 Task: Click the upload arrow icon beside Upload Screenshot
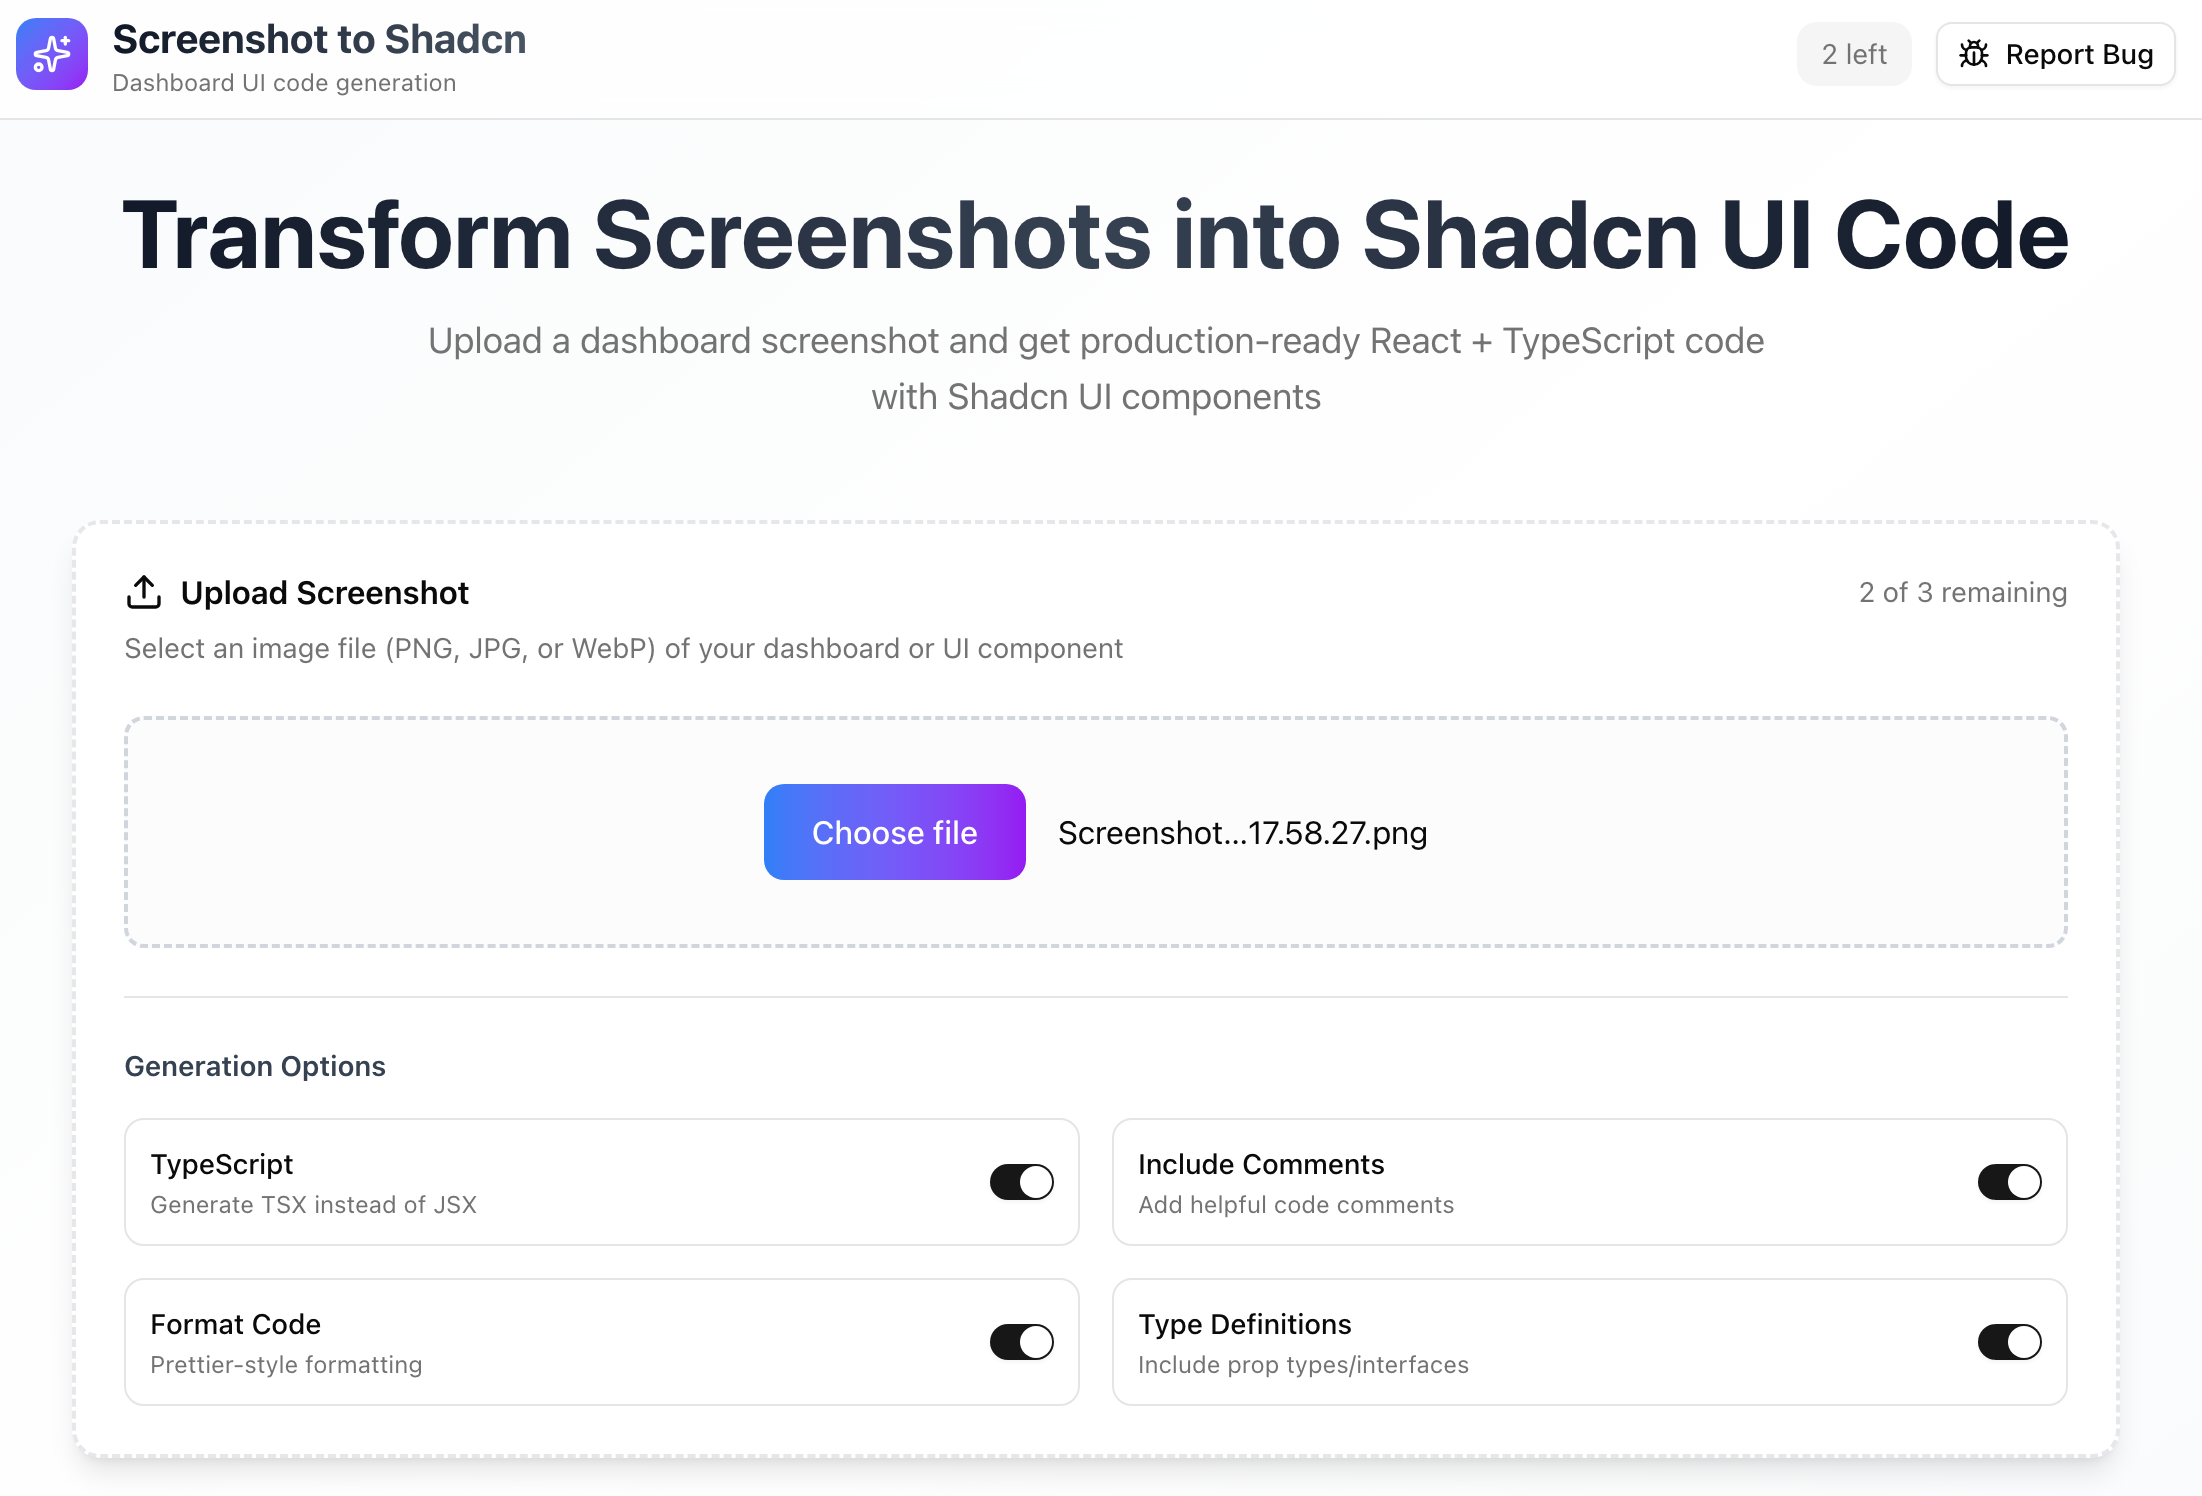(x=144, y=592)
